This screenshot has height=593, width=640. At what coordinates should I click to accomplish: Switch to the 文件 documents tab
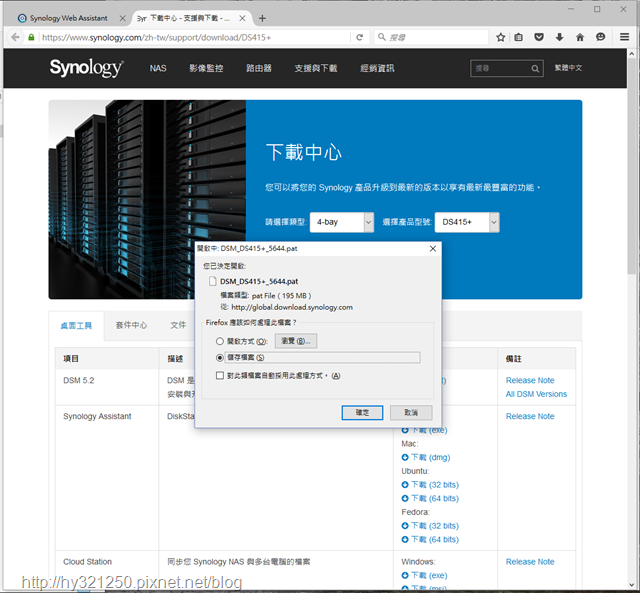tap(178, 325)
